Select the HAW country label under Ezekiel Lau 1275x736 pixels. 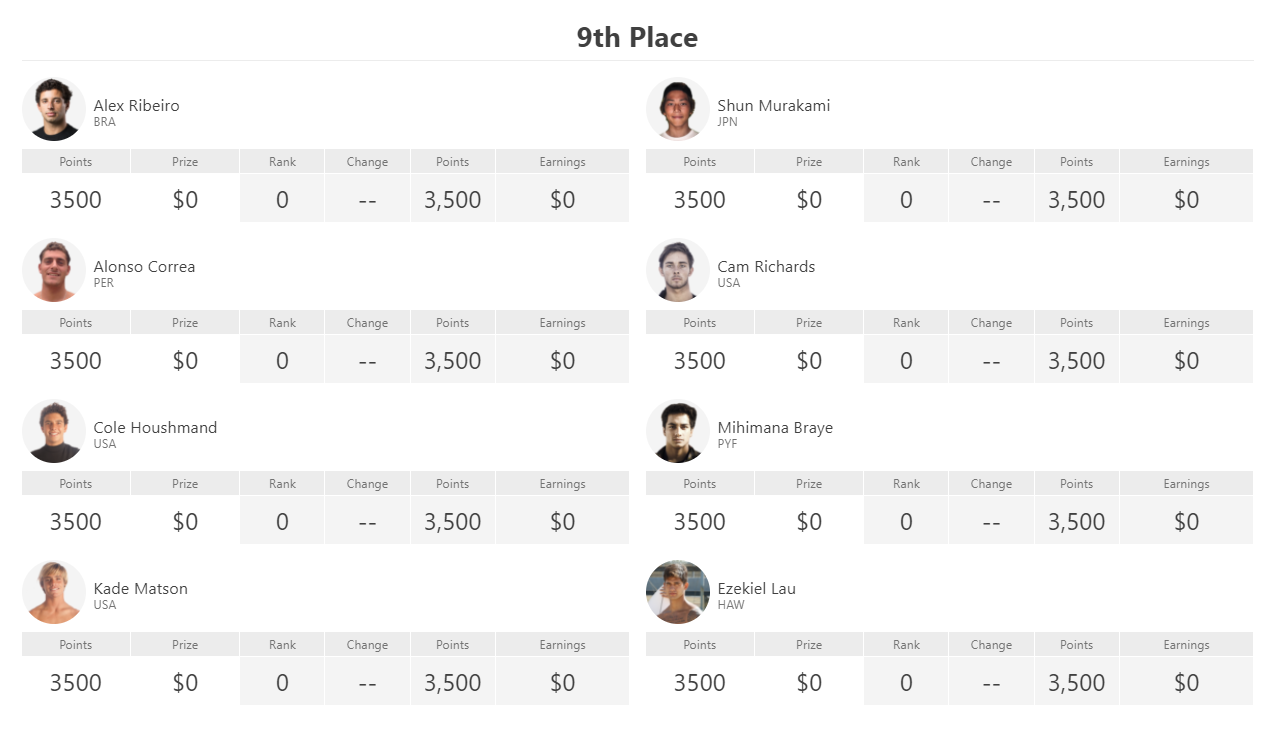[731, 605]
